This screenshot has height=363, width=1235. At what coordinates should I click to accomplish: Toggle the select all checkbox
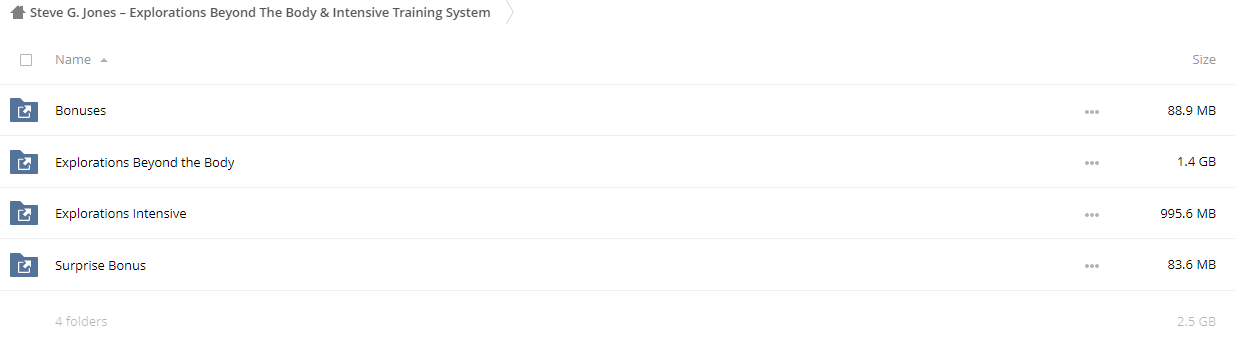pos(26,60)
